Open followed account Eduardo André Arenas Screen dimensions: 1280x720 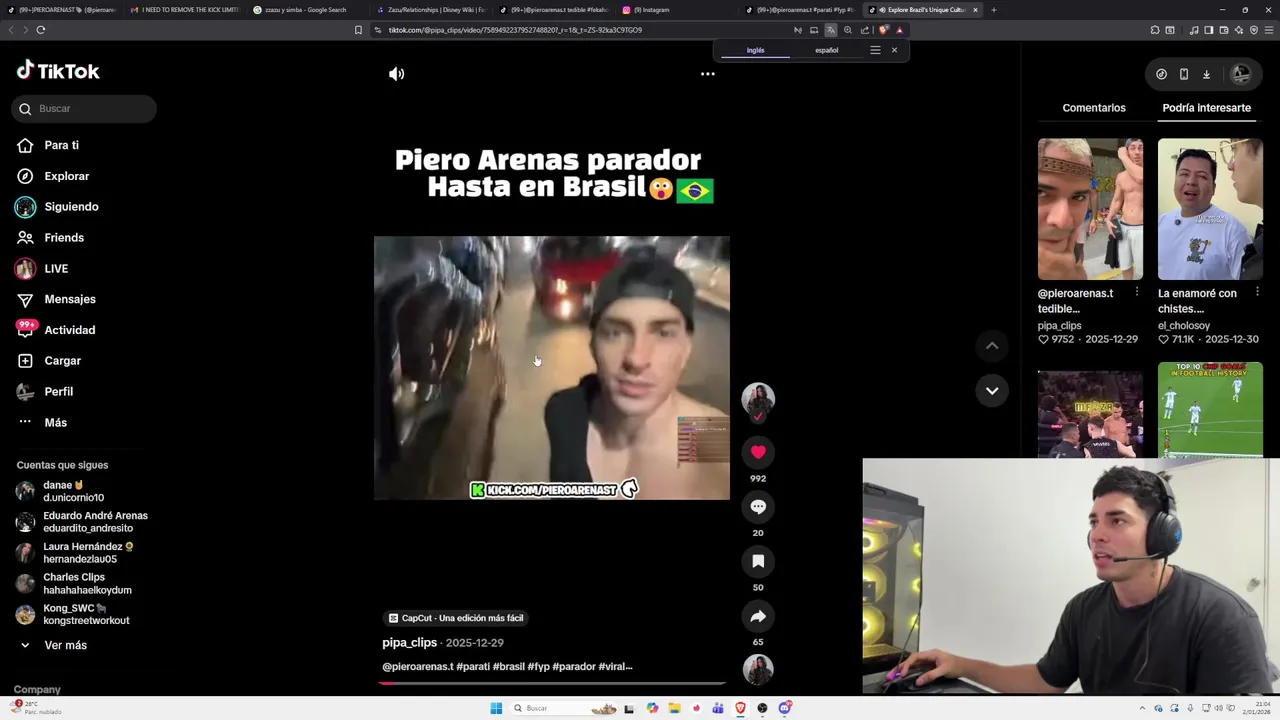(x=84, y=522)
